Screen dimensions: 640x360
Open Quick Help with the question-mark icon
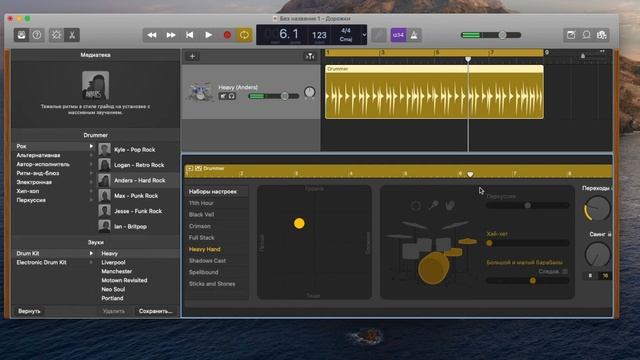[37, 35]
